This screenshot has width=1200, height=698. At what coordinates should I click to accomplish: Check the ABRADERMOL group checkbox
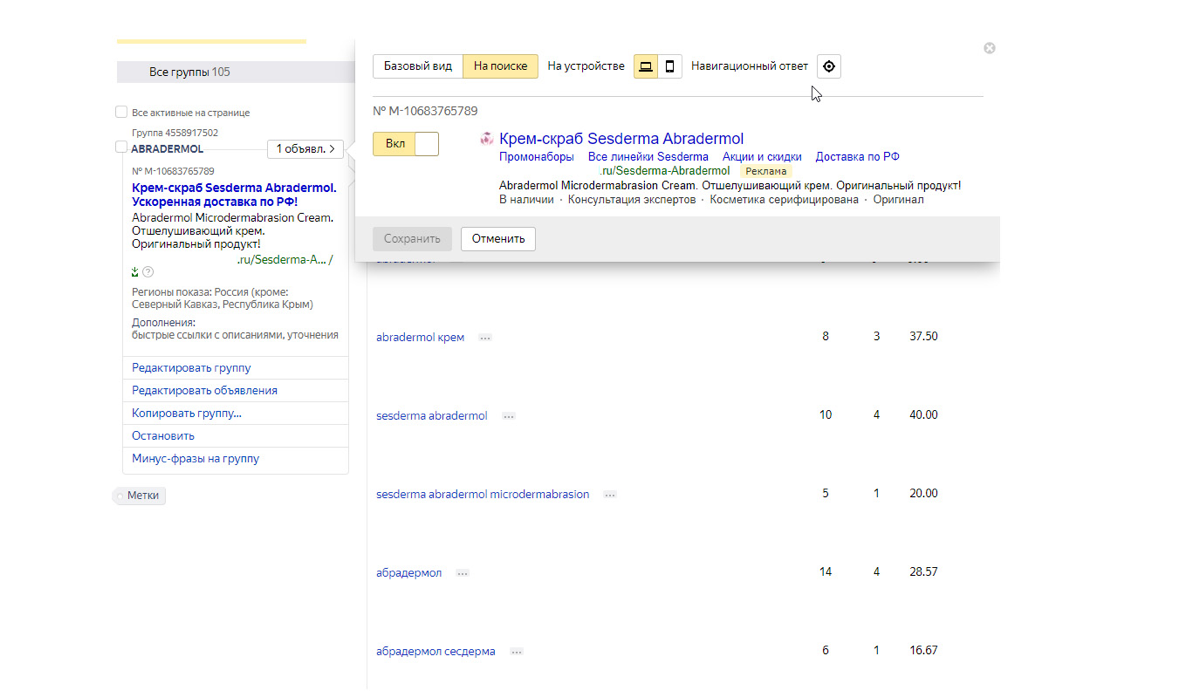click(x=121, y=148)
